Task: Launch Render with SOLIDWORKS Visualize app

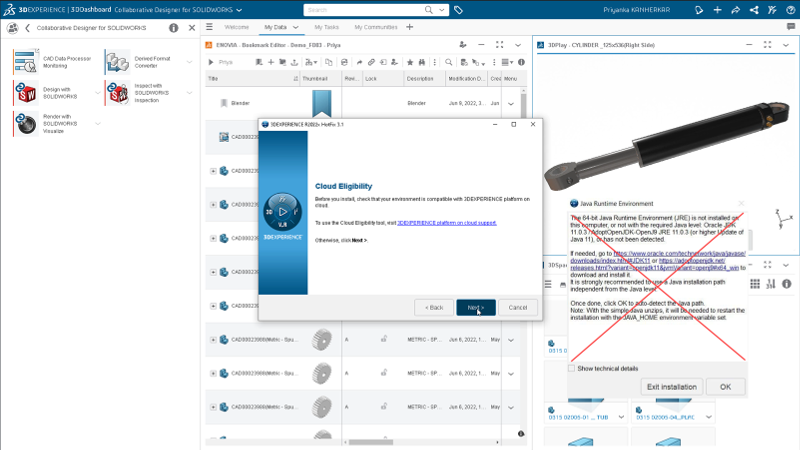Action: point(26,124)
